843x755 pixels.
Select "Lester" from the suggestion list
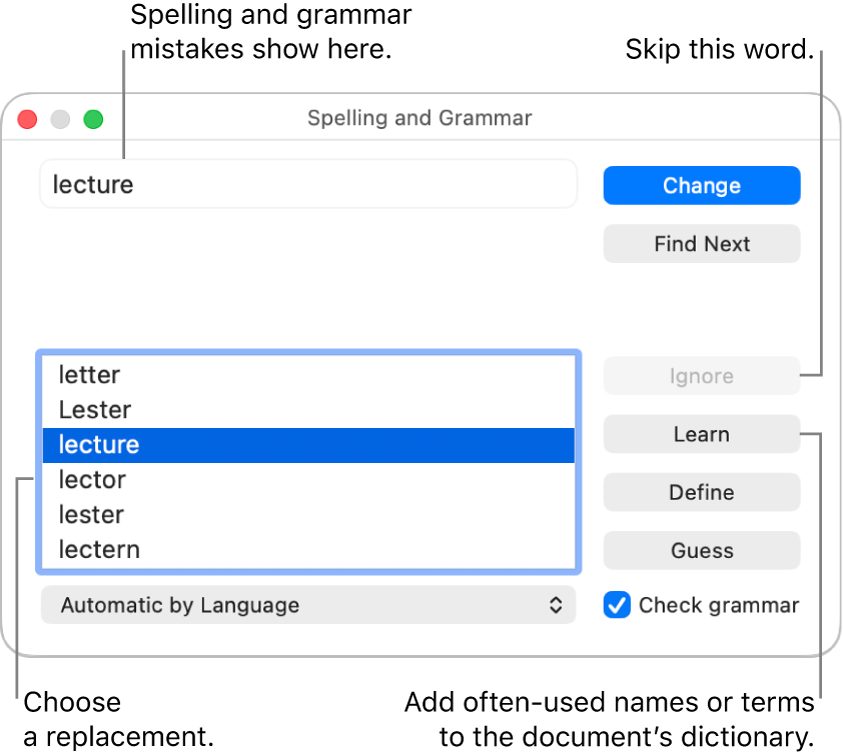(x=96, y=410)
